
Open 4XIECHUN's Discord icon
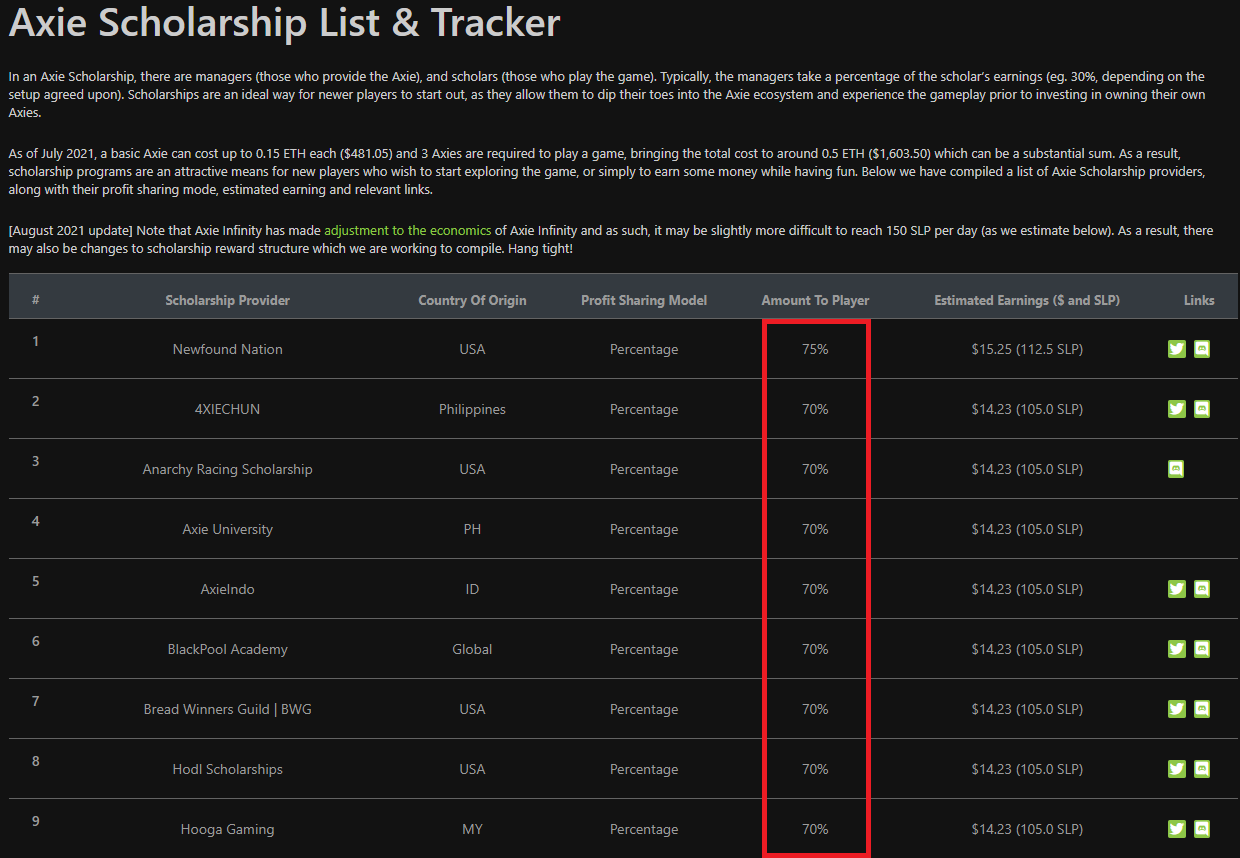[1202, 409]
